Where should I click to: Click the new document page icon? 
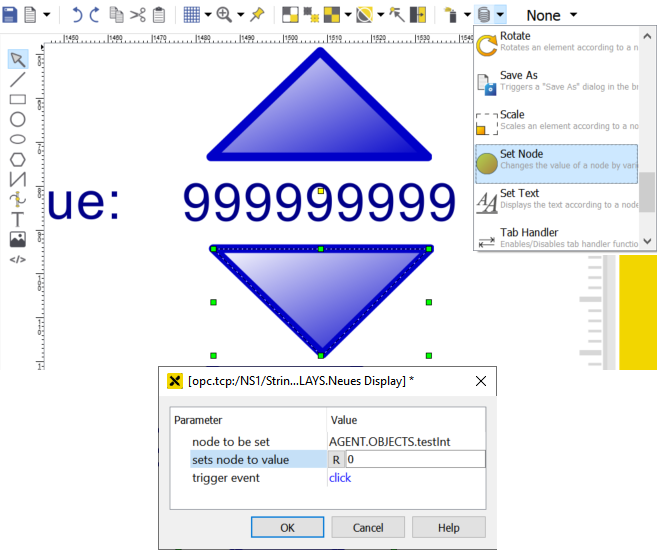(x=30, y=15)
